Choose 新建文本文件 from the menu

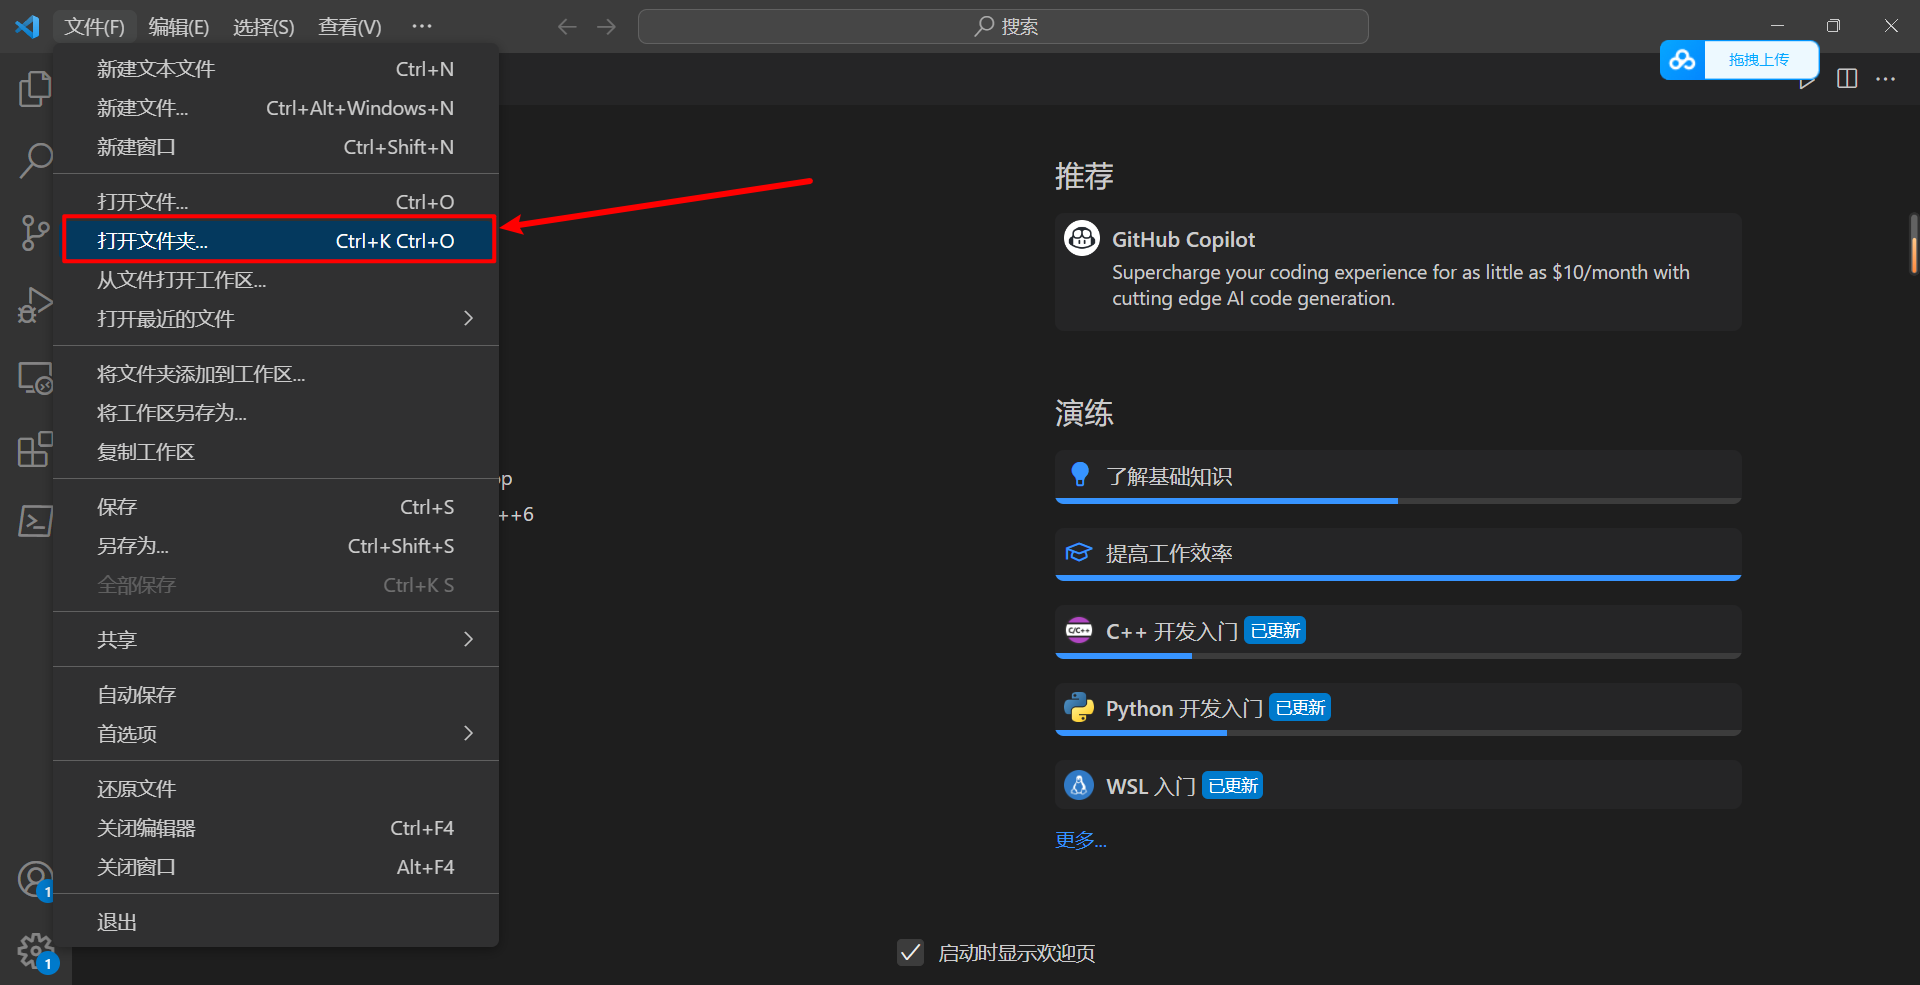[x=276, y=69]
